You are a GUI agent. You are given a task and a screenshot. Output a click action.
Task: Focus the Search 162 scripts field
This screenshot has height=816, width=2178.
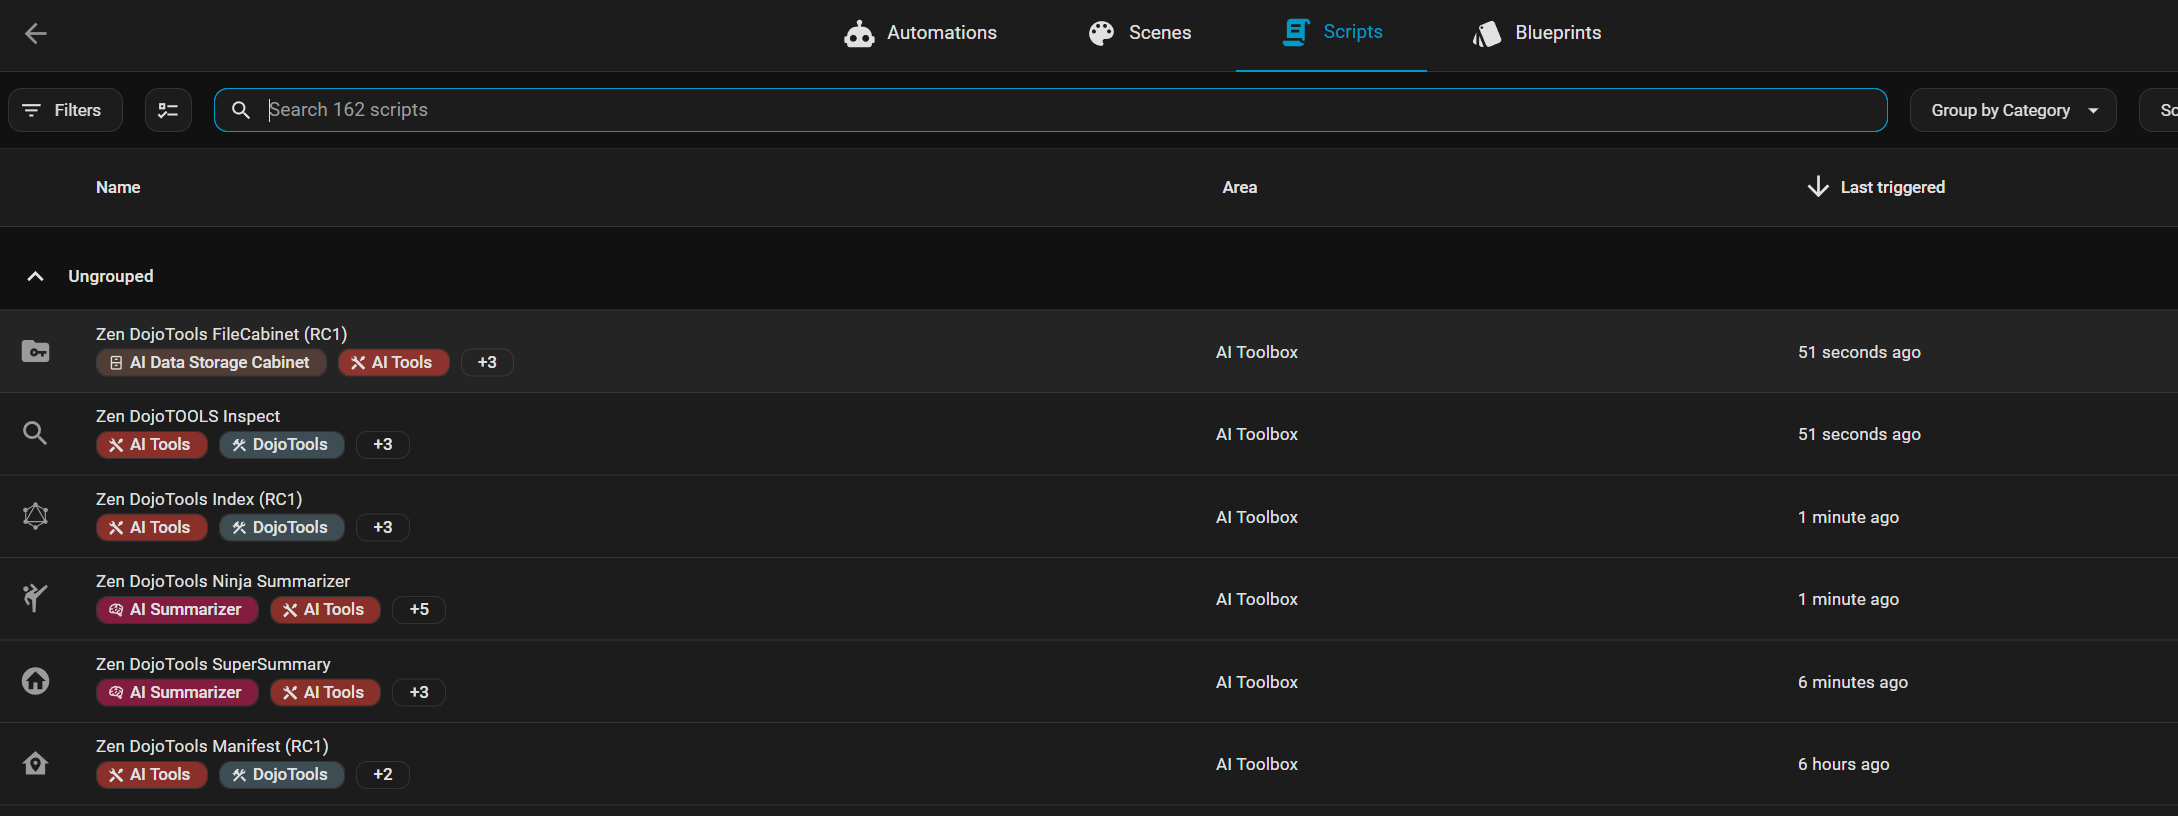click(1050, 110)
